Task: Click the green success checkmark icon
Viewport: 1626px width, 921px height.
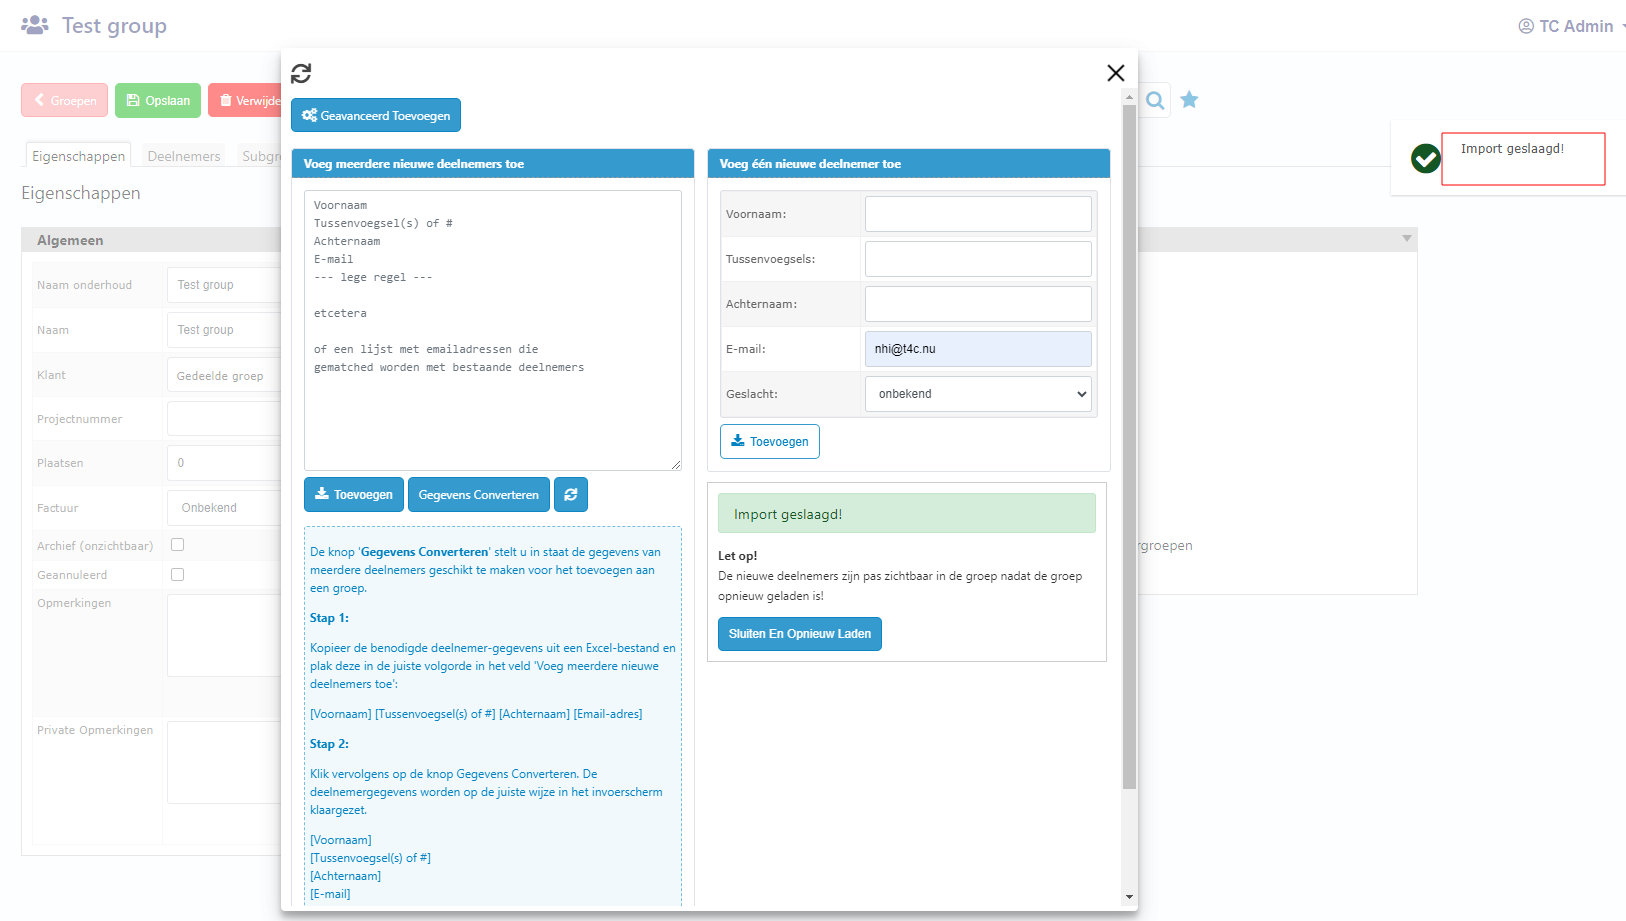Action: point(1425,158)
